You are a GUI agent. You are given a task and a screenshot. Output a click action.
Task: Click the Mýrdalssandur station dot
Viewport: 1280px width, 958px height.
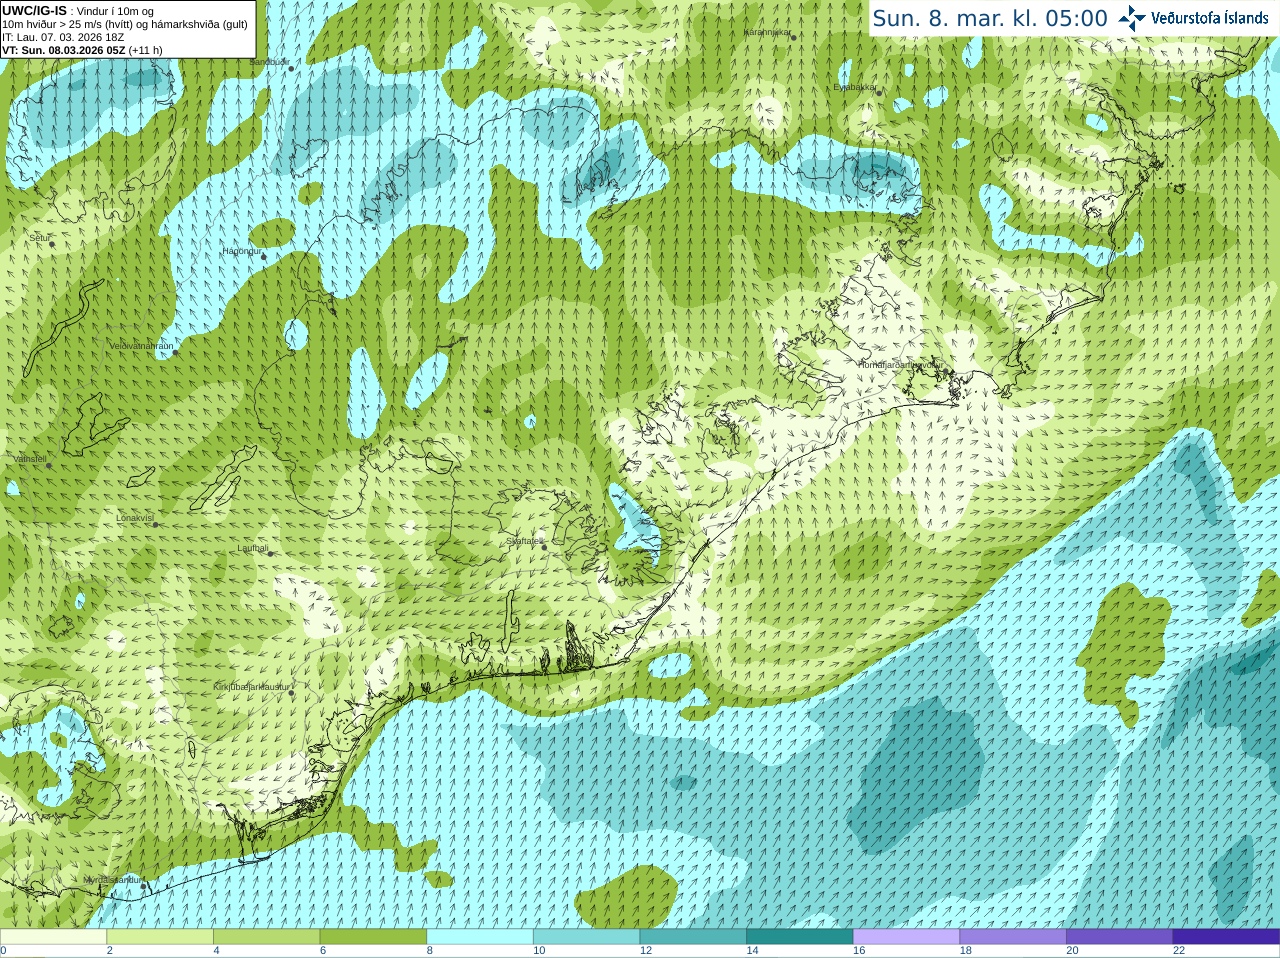tap(143, 886)
